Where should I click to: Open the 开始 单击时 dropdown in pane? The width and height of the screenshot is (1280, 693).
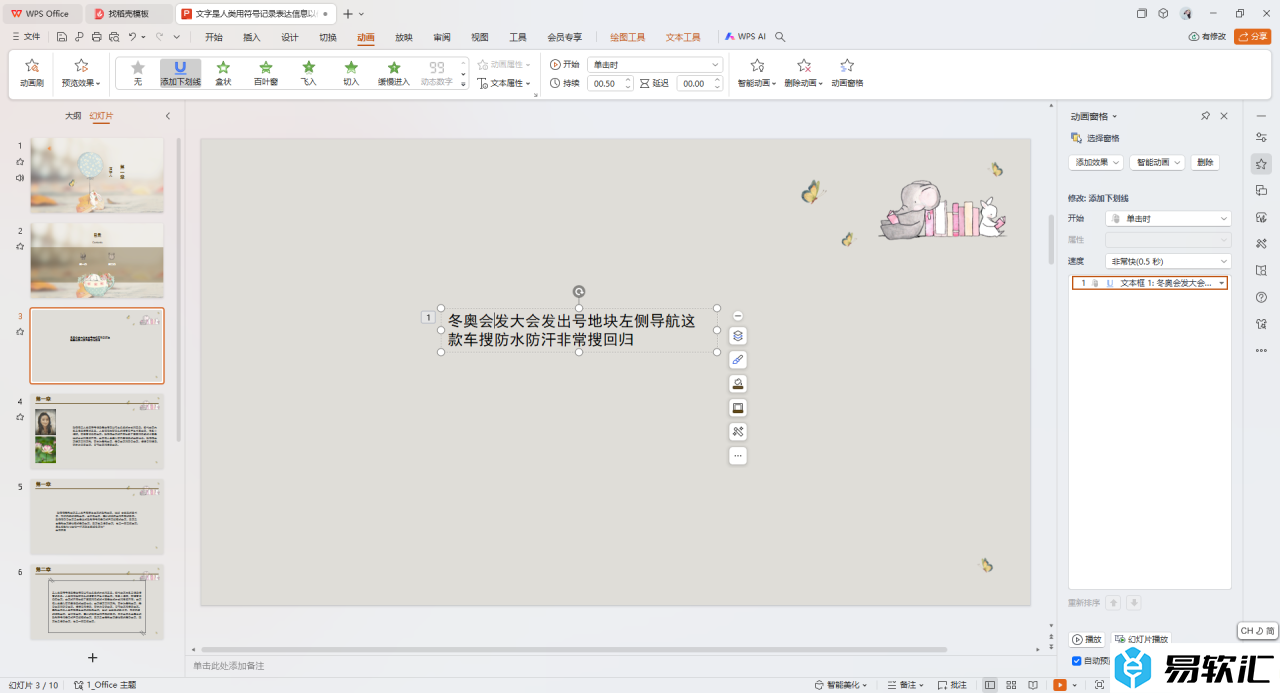[1168, 218]
